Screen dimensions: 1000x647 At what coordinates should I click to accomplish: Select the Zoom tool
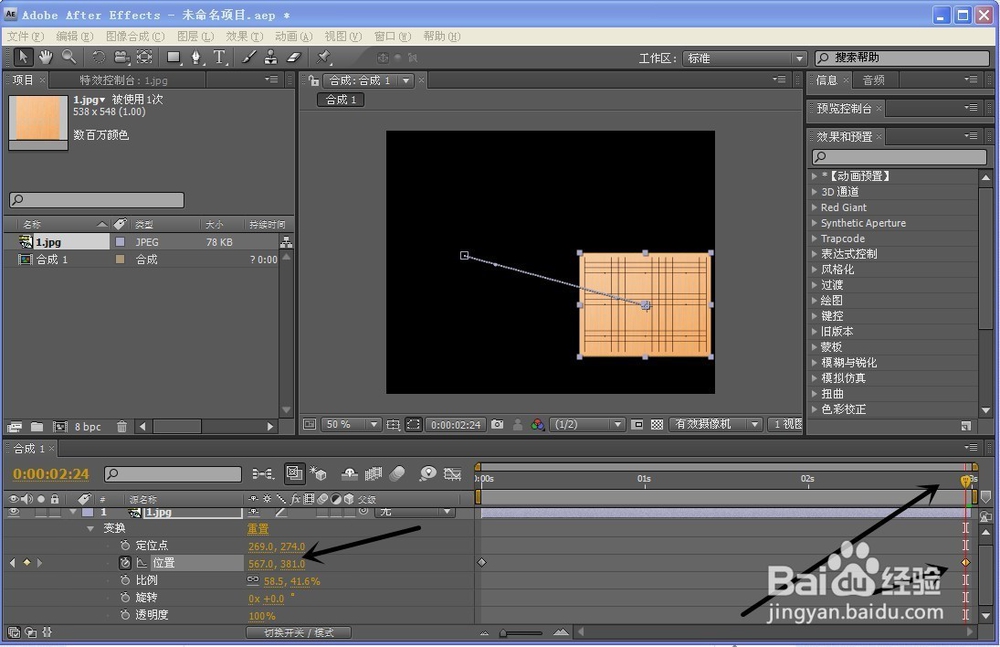tap(68, 57)
